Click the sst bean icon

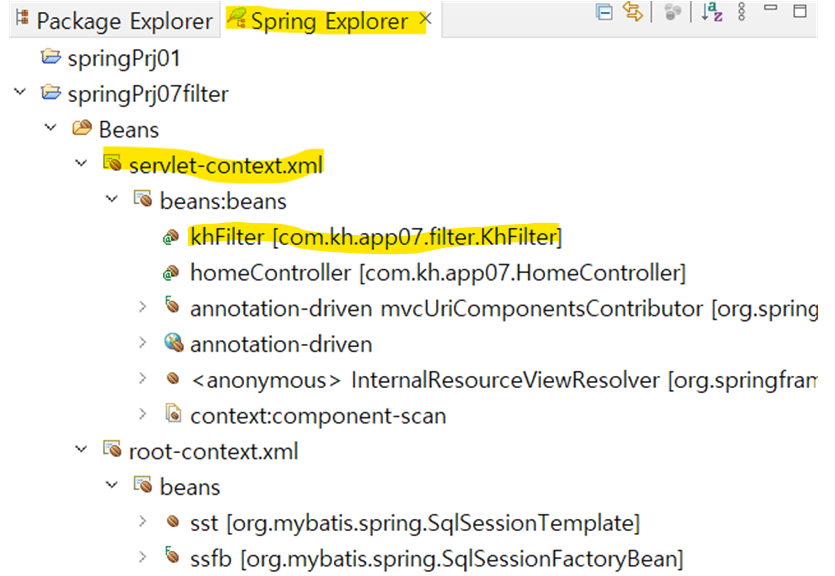tap(173, 521)
